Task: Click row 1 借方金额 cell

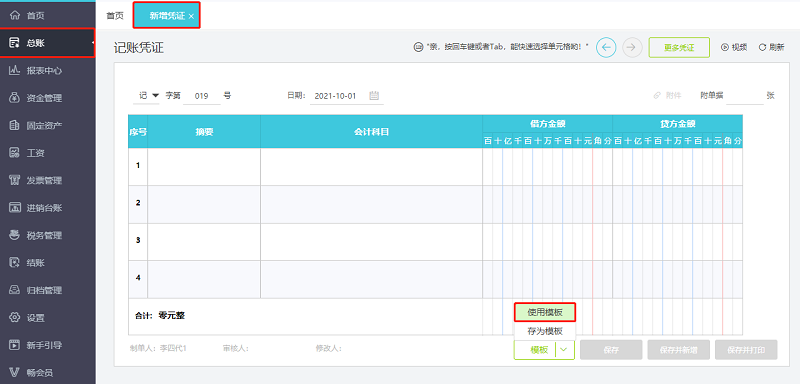Action: click(x=547, y=166)
